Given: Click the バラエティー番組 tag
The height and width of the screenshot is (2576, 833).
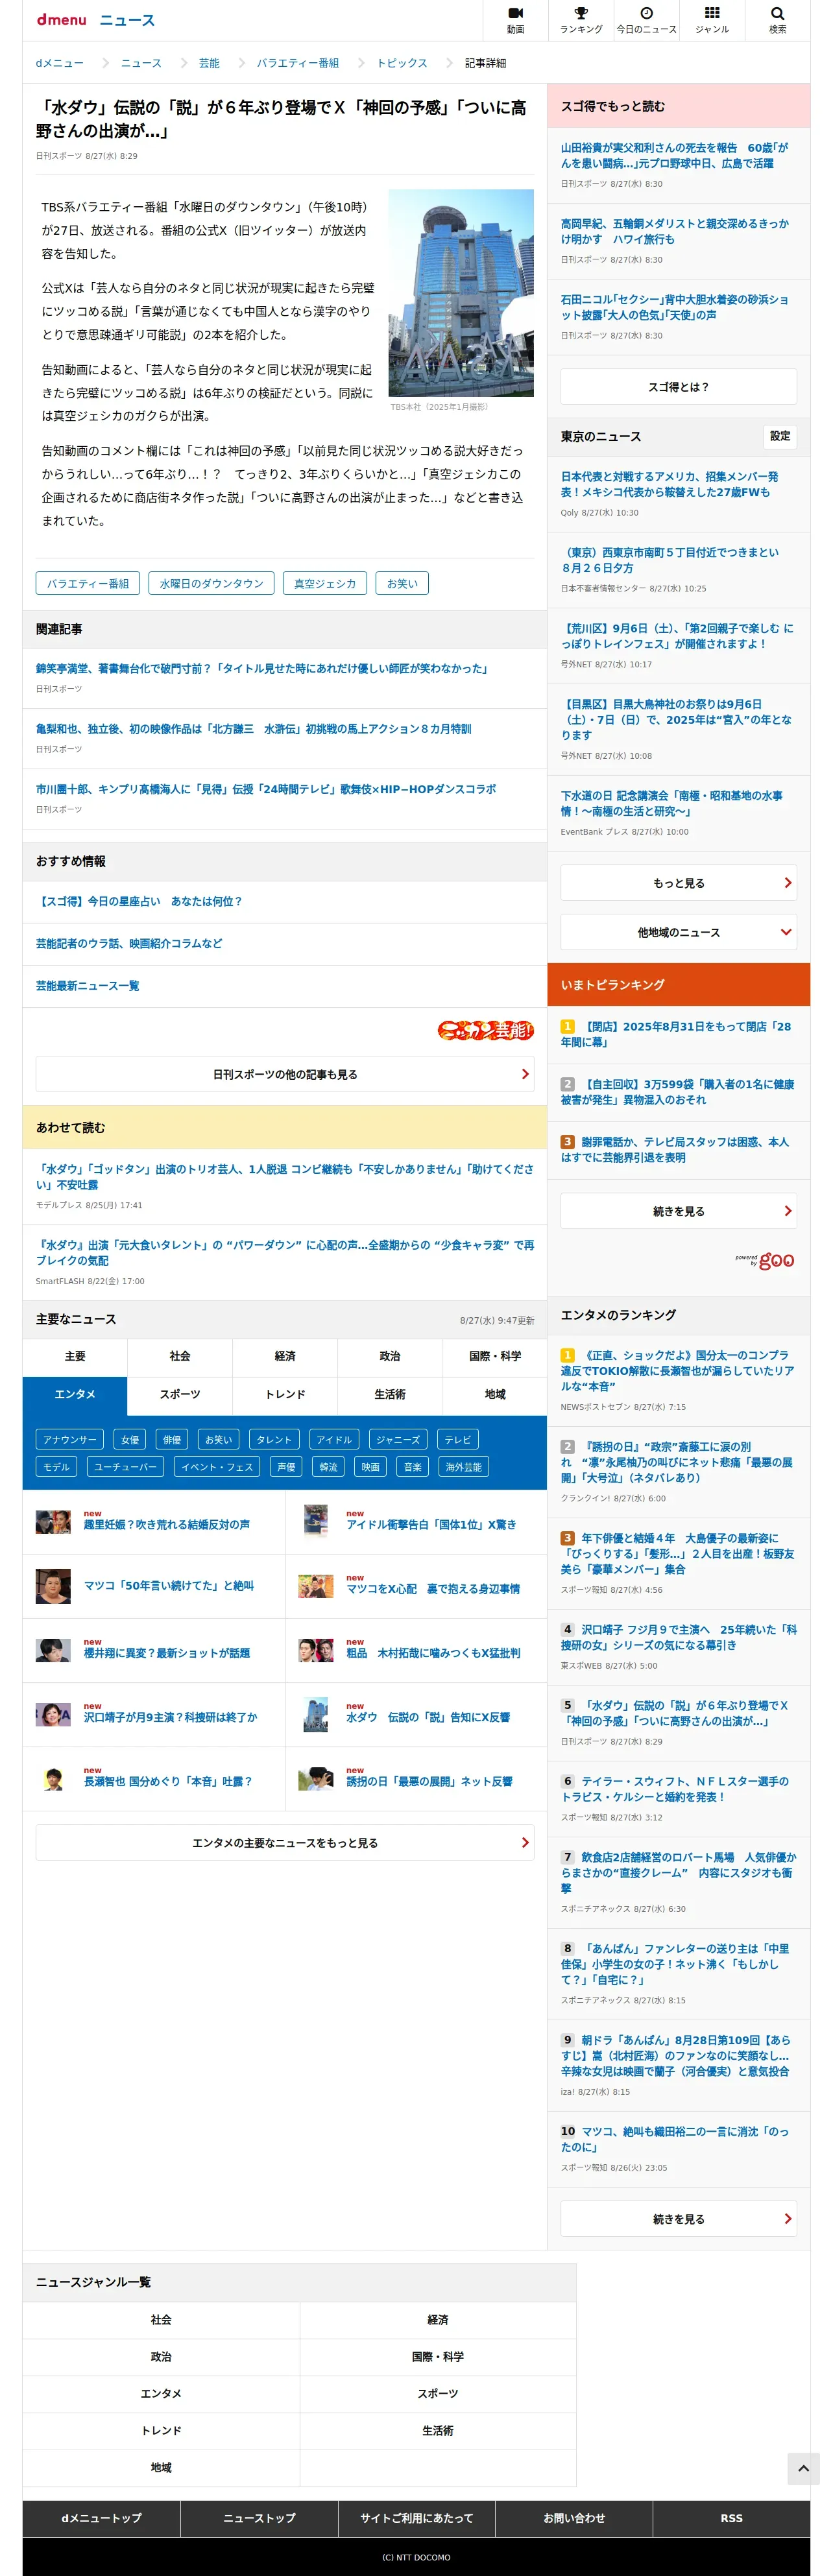Looking at the screenshot, I should [88, 583].
